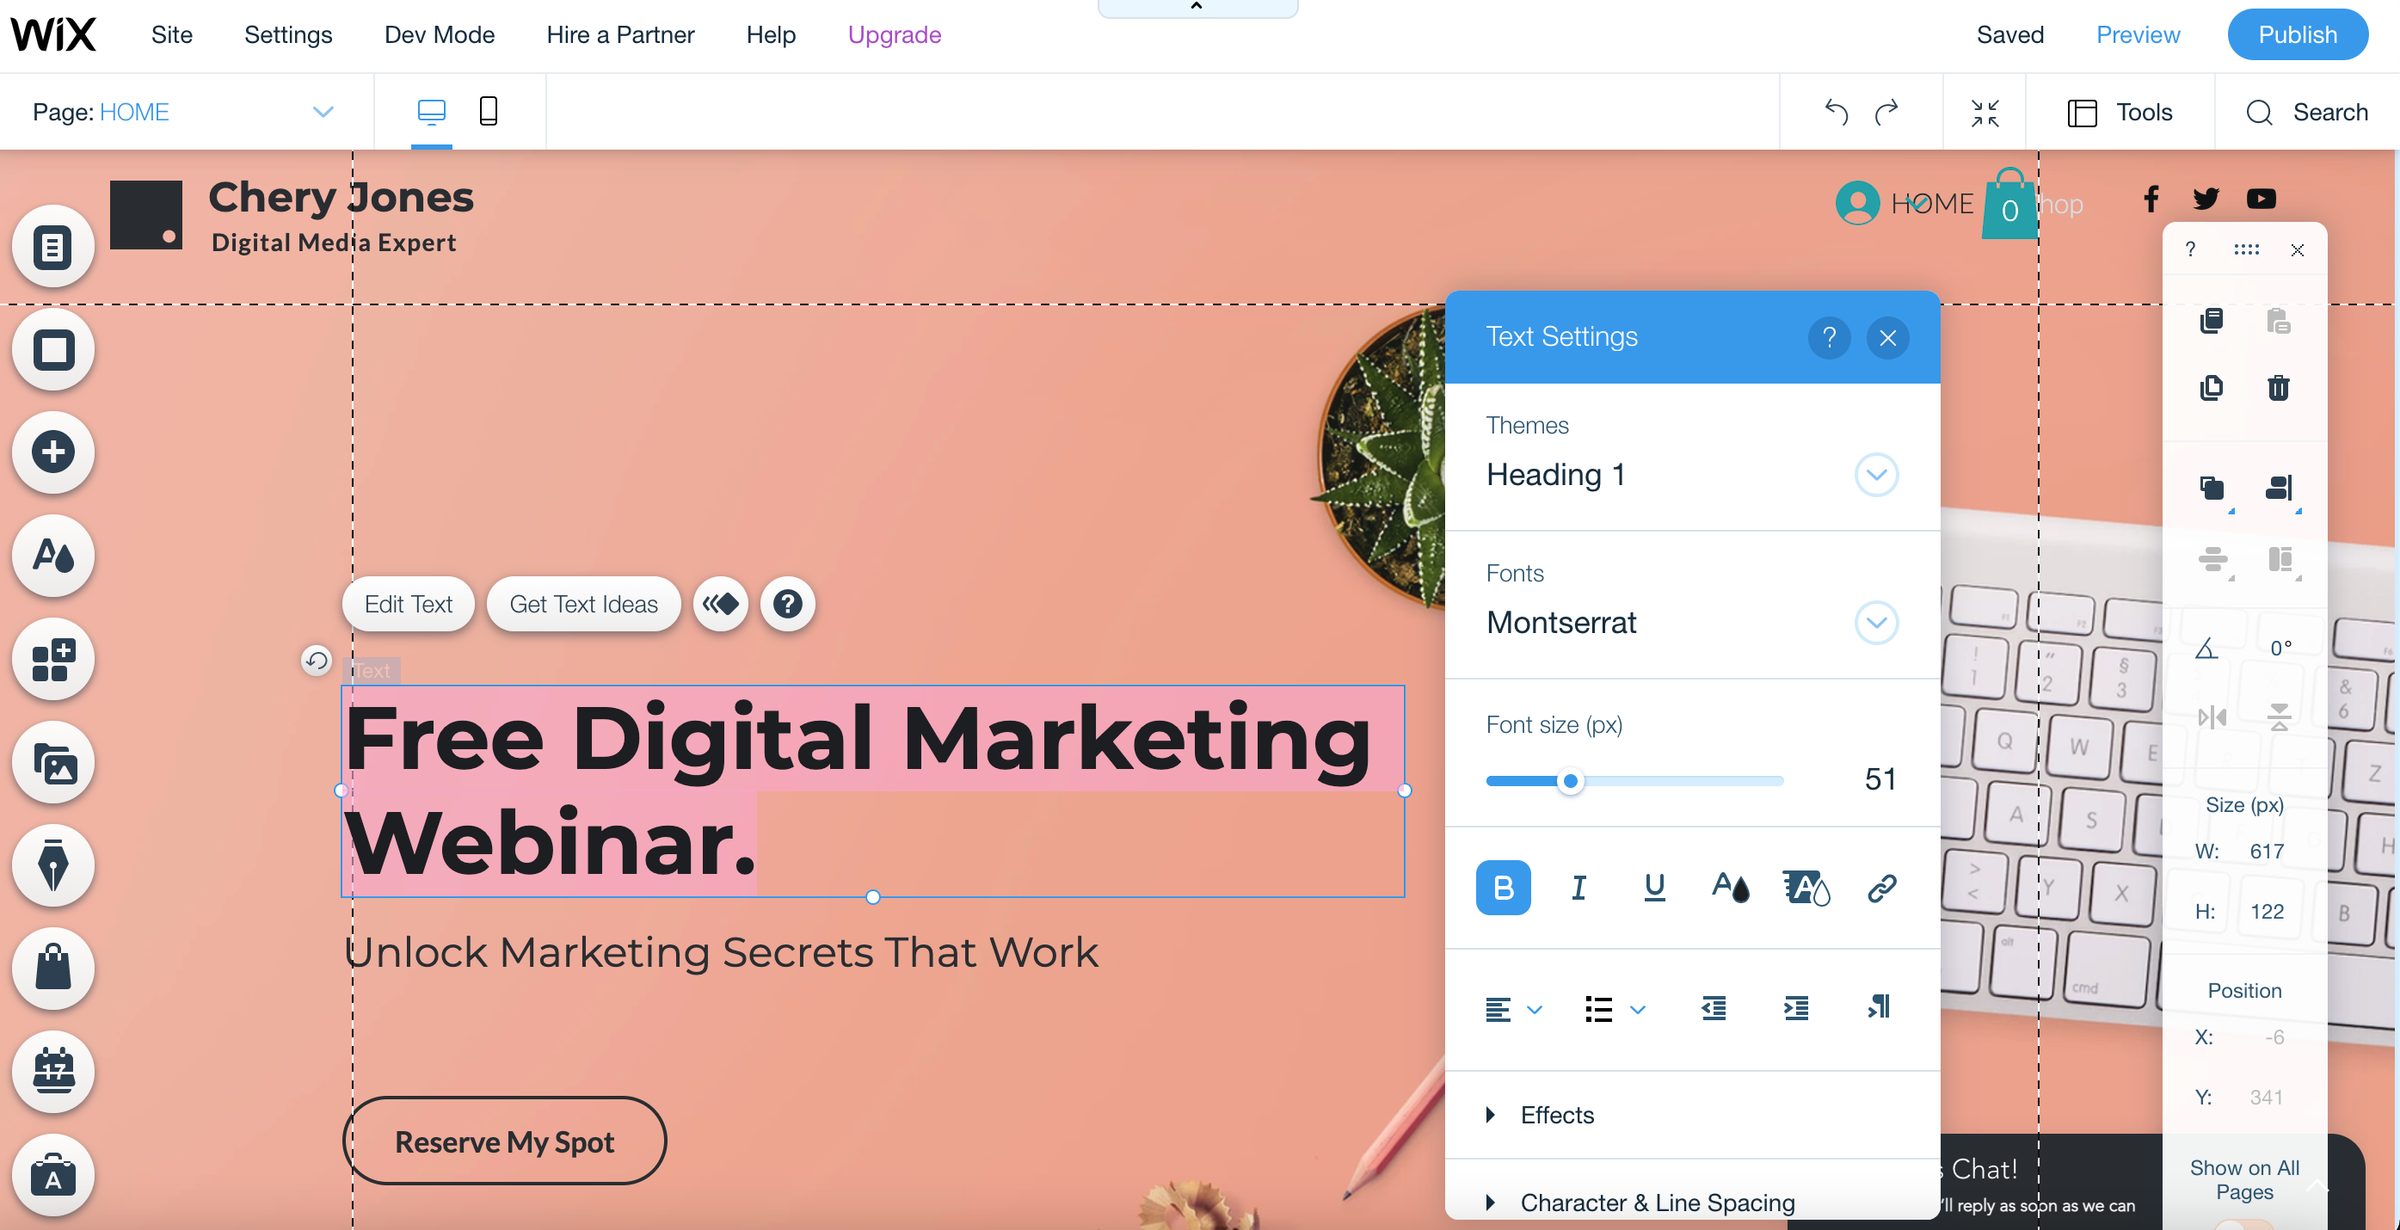Viewport: 2400px width, 1230px height.
Task: Open the Montserrat fonts dropdown
Action: click(x=1877, y=622)
